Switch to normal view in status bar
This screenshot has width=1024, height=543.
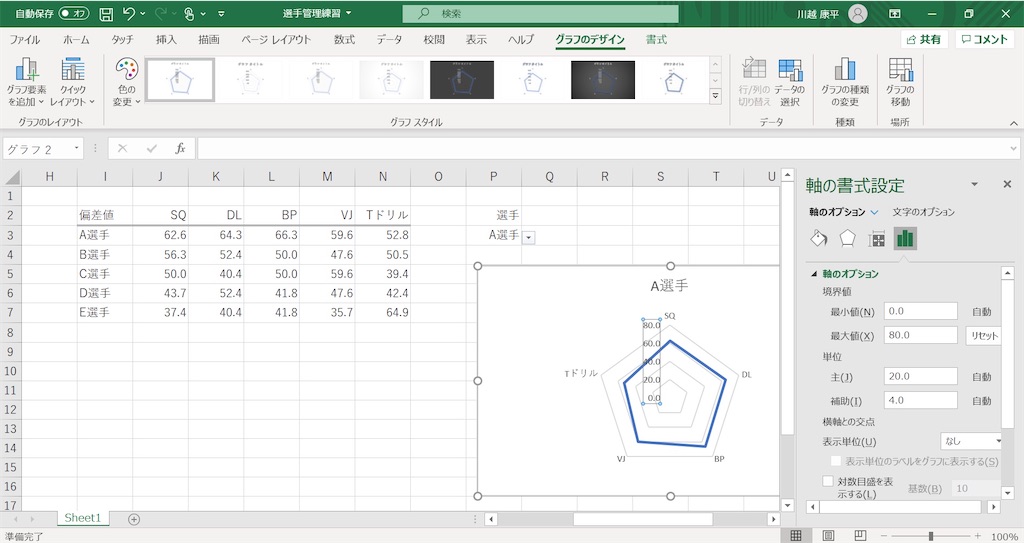pos(796,536)
